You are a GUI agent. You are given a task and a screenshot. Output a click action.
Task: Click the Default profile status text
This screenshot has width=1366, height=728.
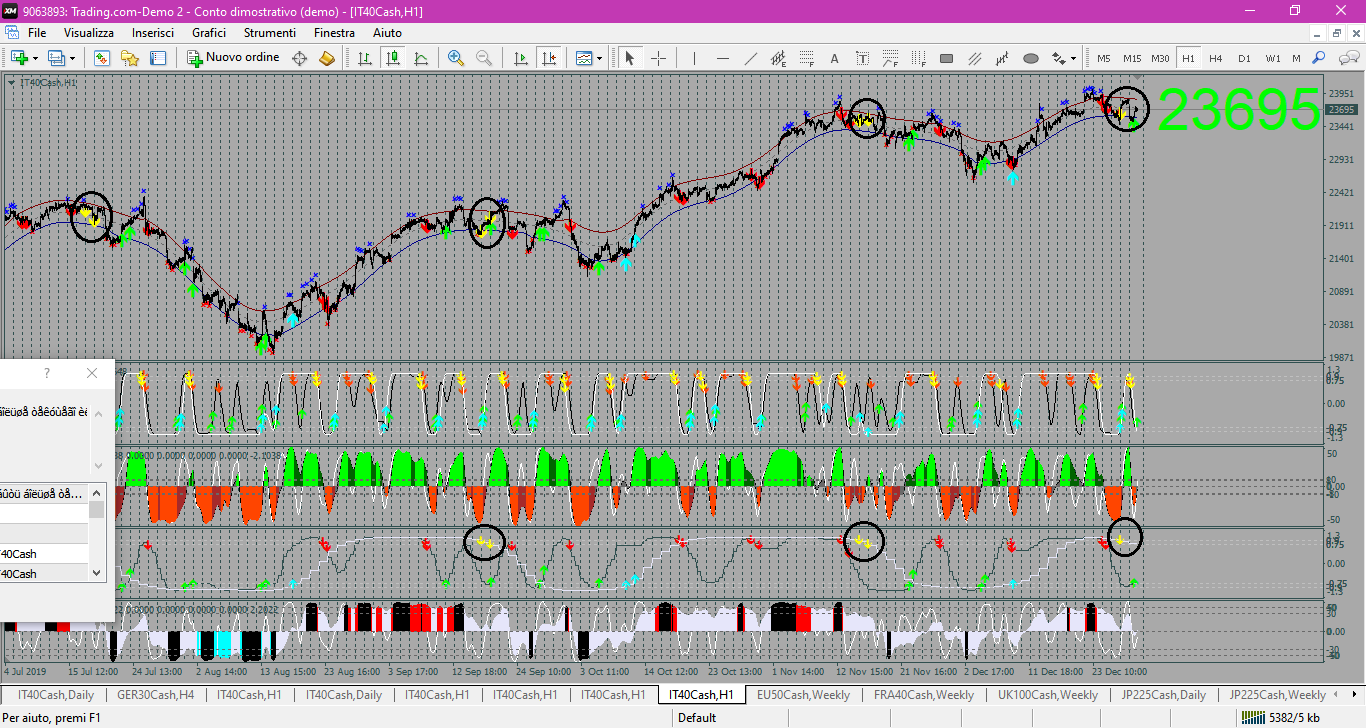click(x=697, y=717)
